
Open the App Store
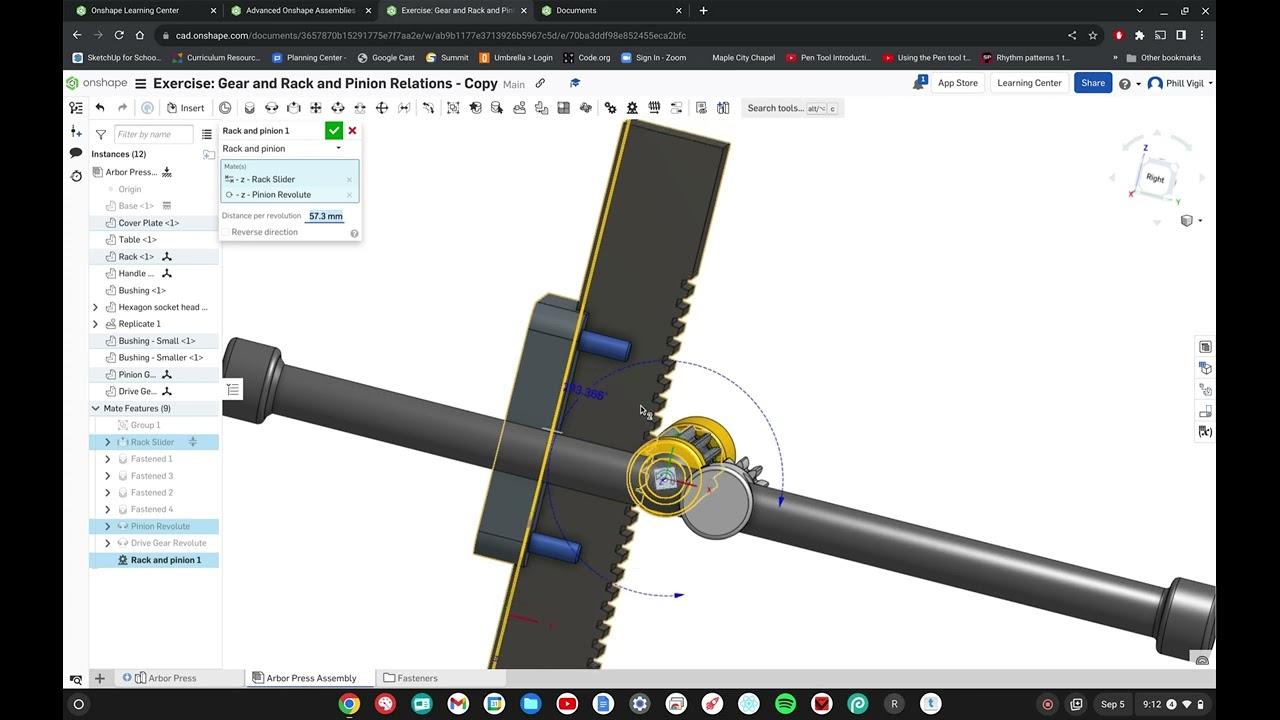[957, 83]
